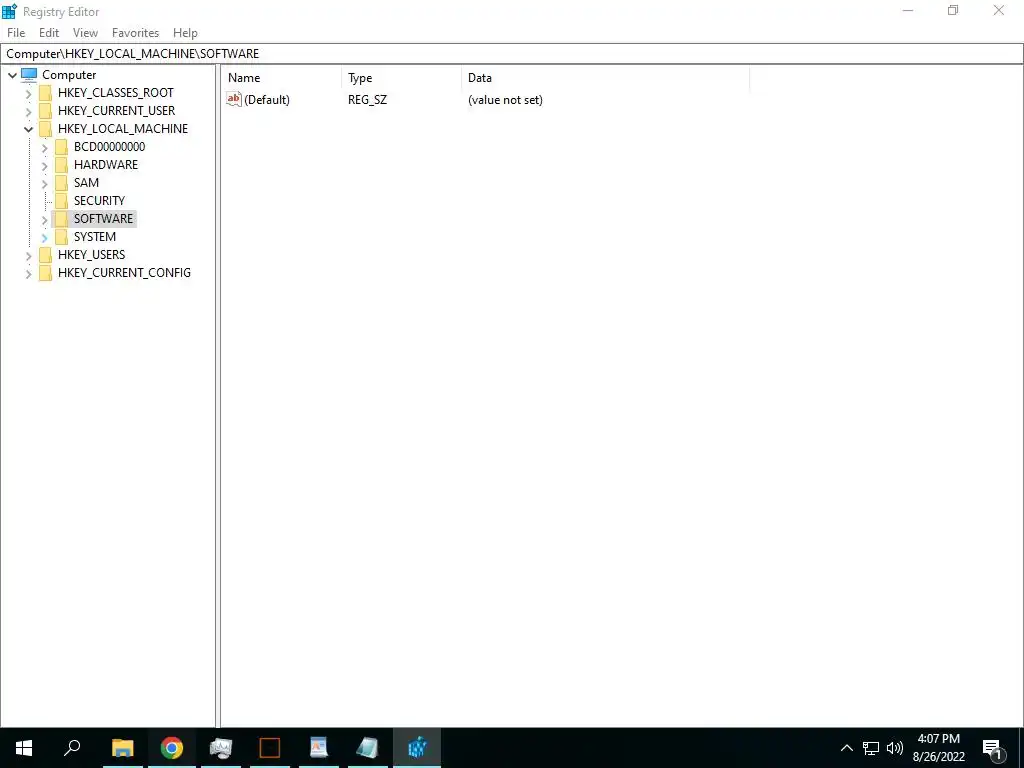This screenshot has height=768, width=1024.
Task: Open the network status tray icon
Action: [871, 748]
